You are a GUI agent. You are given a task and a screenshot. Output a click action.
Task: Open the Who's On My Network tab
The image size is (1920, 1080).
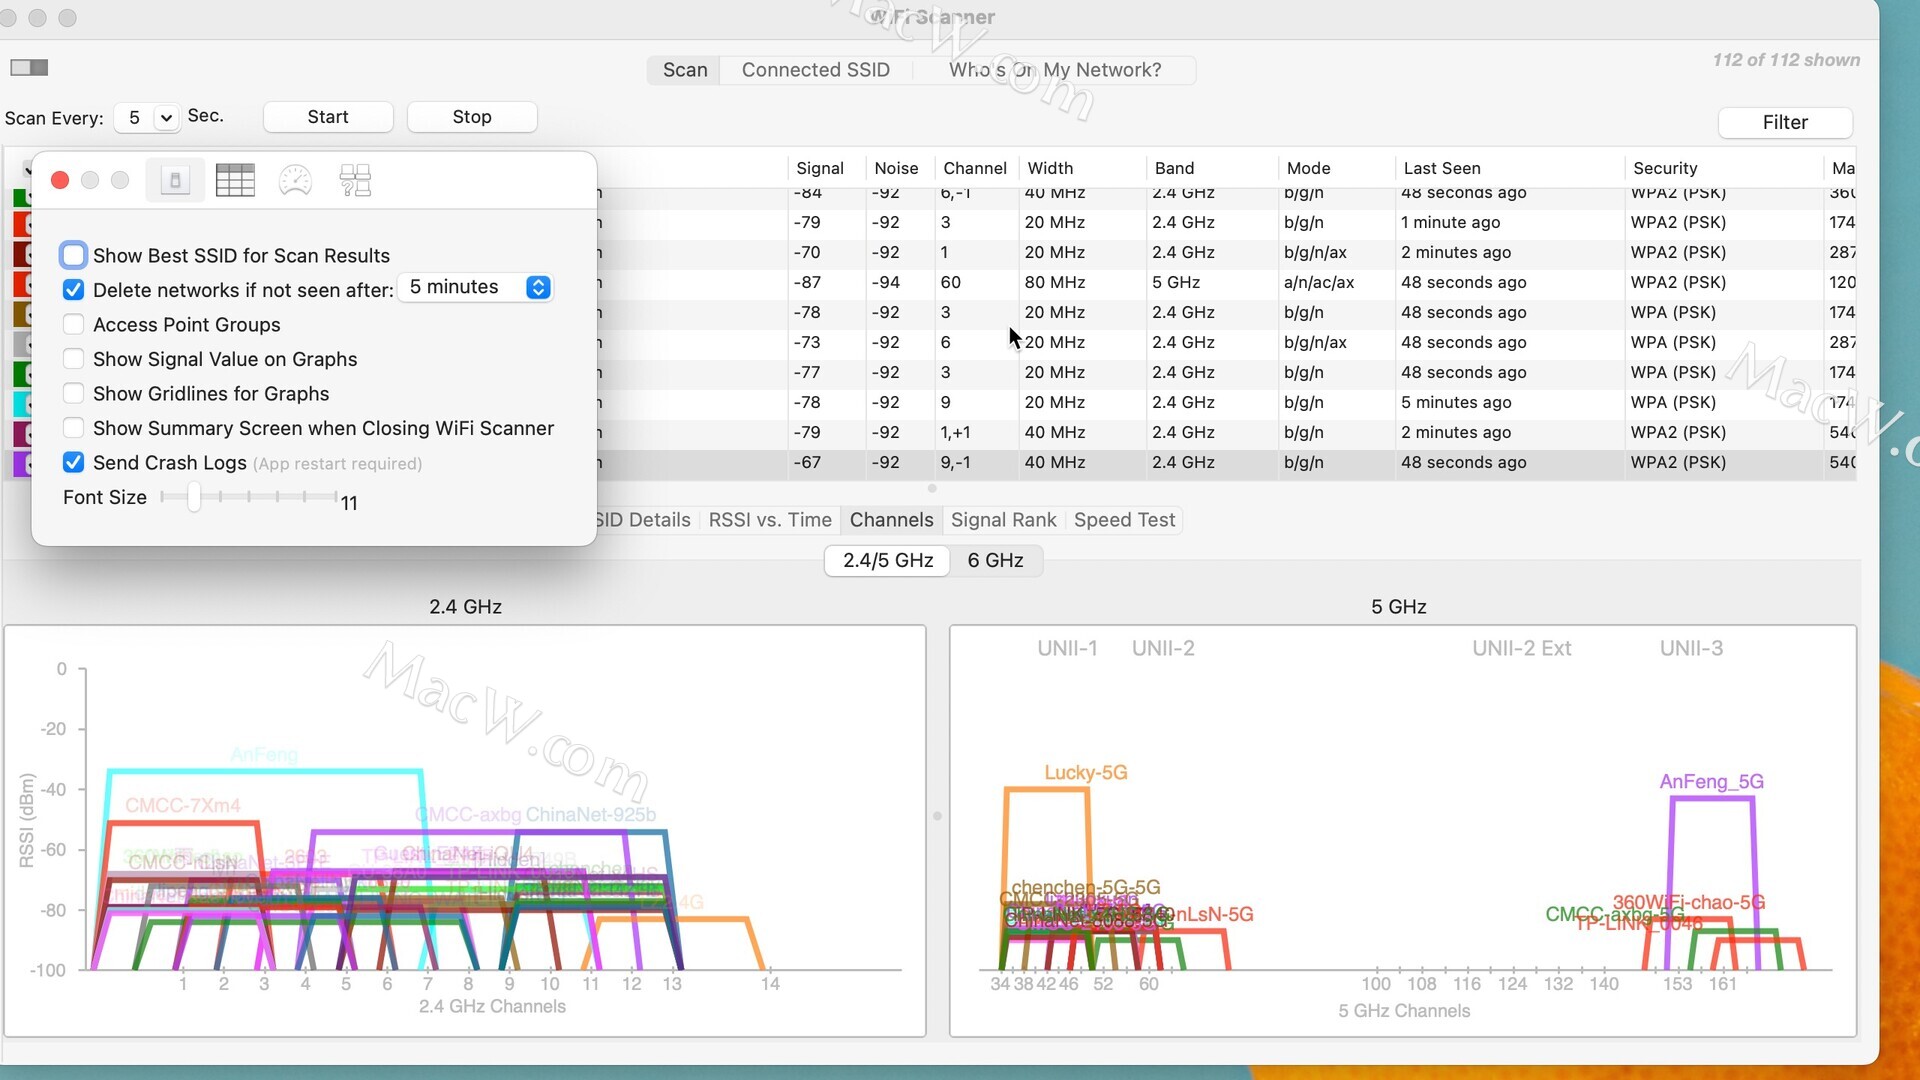pos(1054,70)
